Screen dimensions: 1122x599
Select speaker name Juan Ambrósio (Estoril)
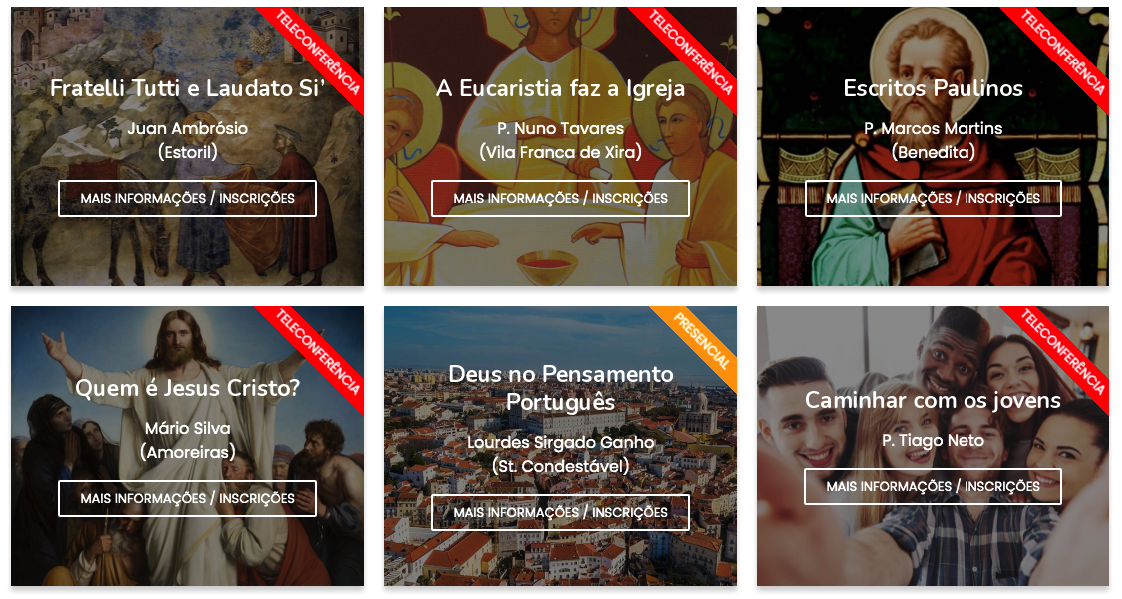187,140
